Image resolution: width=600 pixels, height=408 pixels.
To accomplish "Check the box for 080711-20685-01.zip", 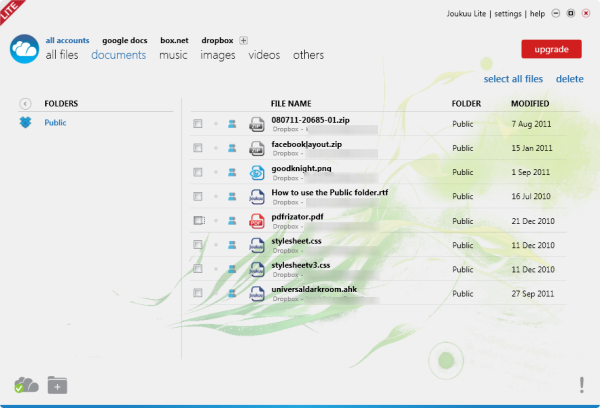I will pyautogui.click(x=197, y=124).
